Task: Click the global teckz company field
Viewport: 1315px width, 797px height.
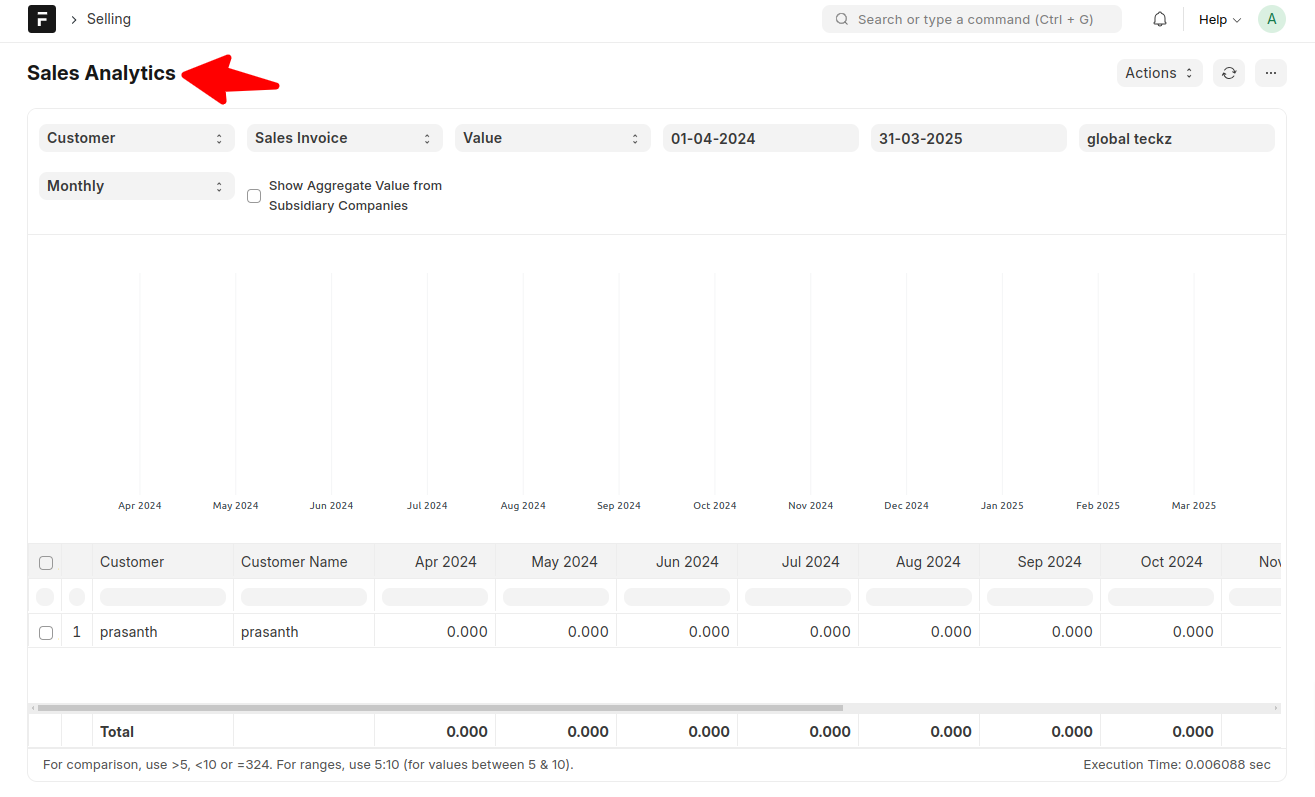Action: [1177, 138]
